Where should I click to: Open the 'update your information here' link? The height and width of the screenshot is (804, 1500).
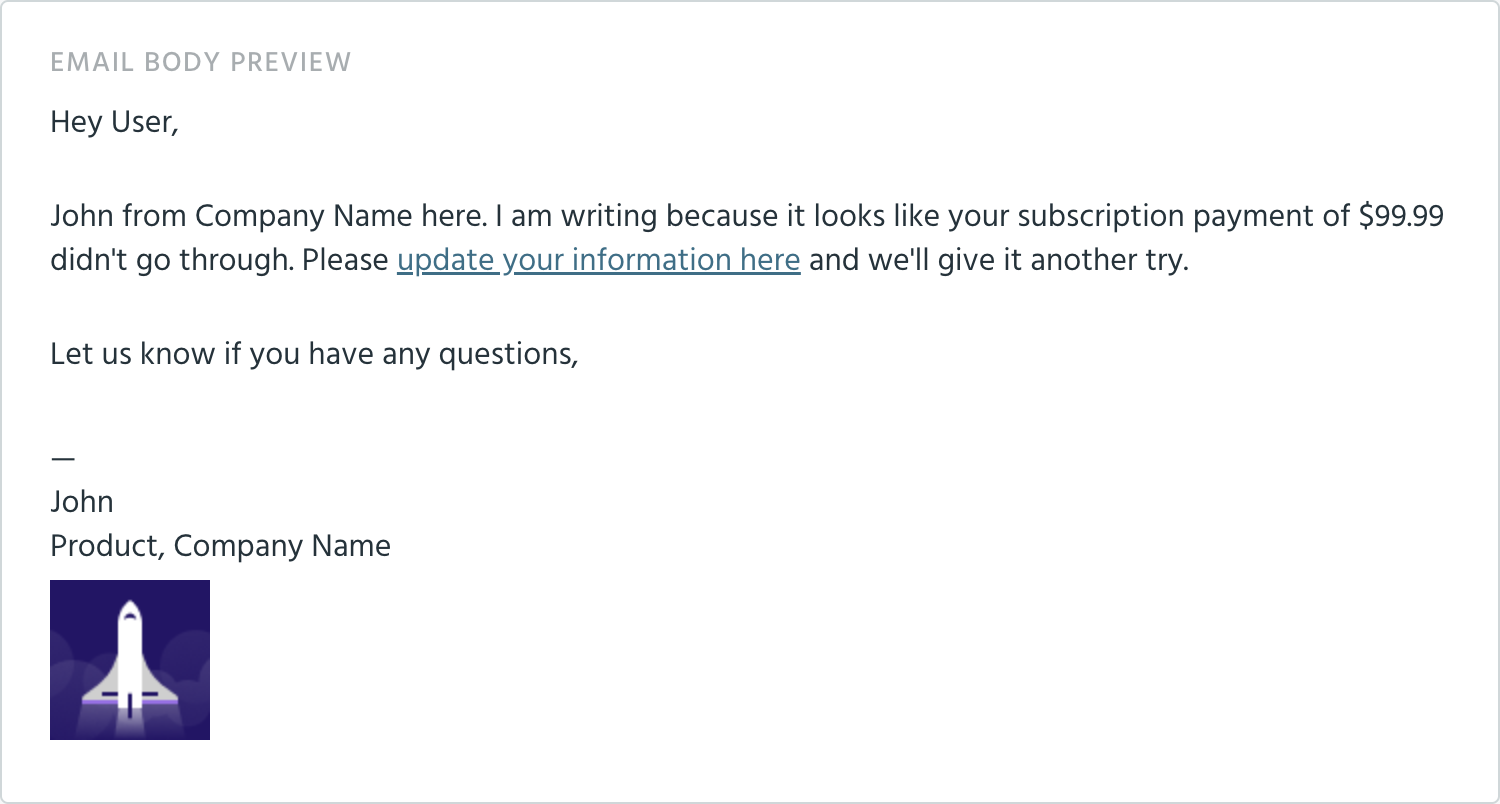[x=598, y=260]
